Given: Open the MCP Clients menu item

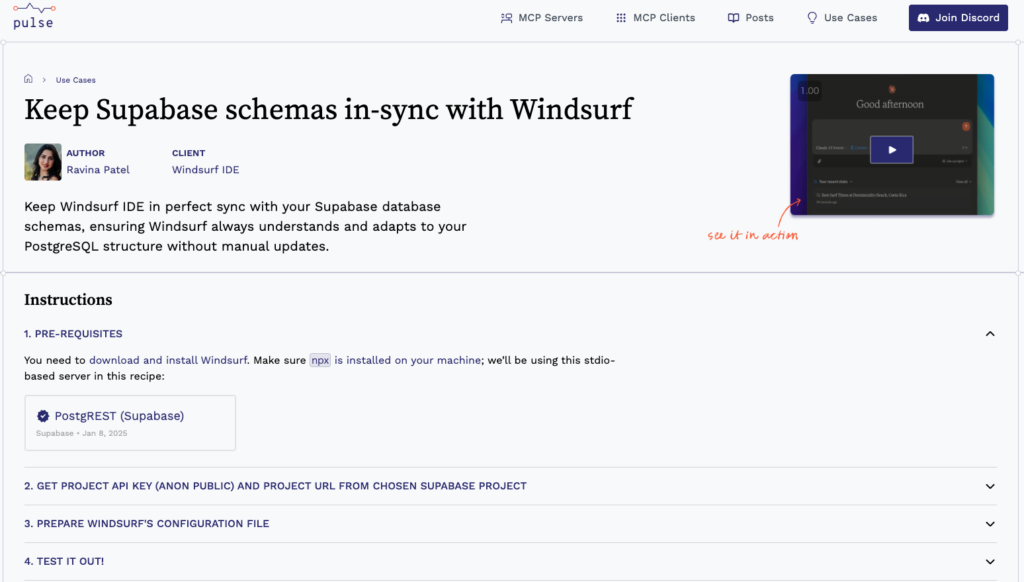Looking at the screenshot, I should coord(655,18).
